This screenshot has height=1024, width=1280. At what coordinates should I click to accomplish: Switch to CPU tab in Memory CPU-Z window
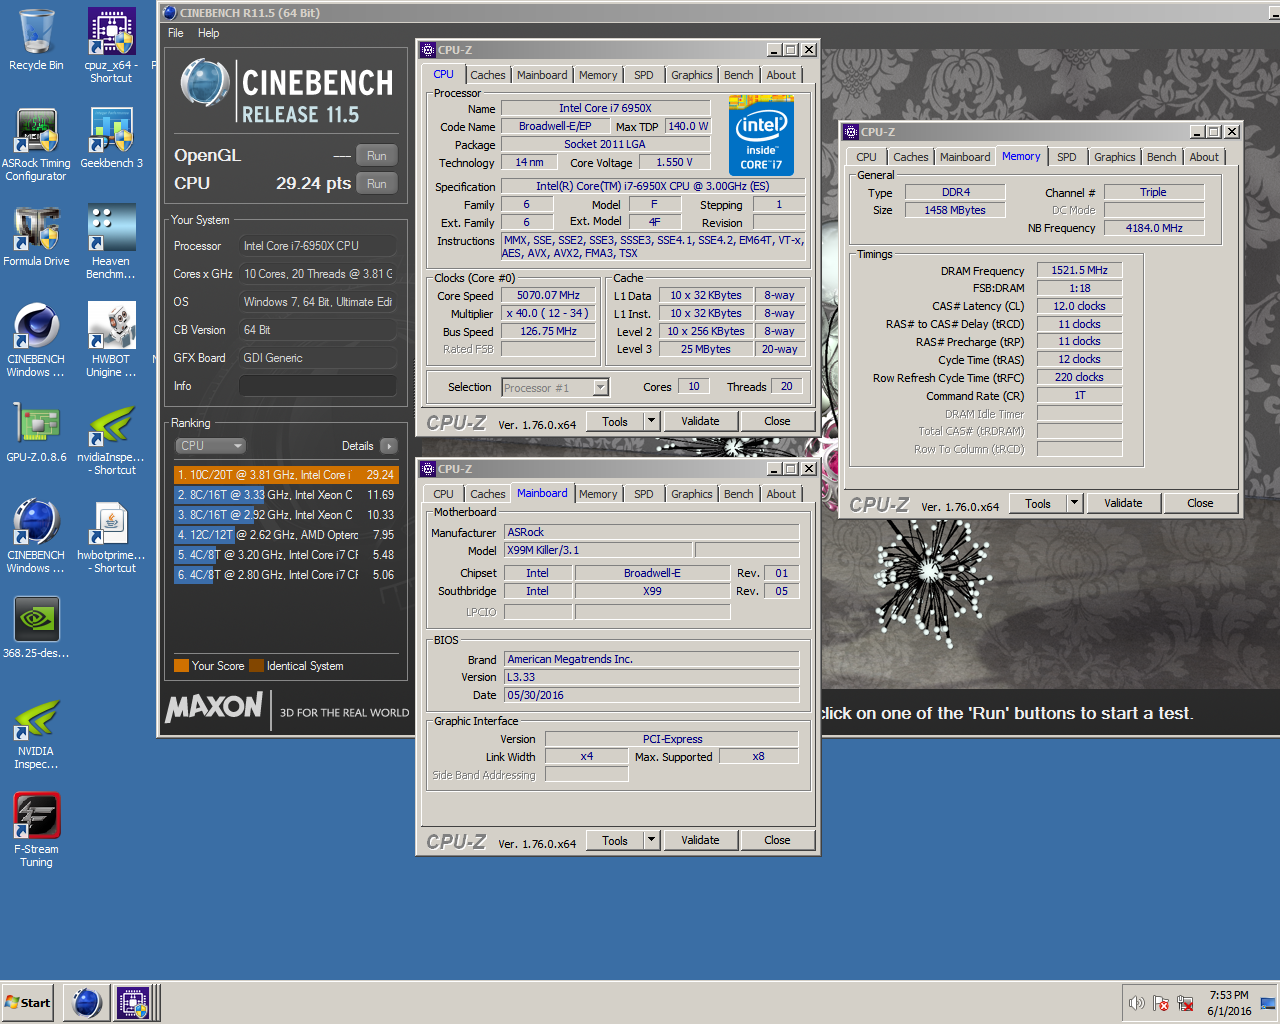(x=867, y=157)
